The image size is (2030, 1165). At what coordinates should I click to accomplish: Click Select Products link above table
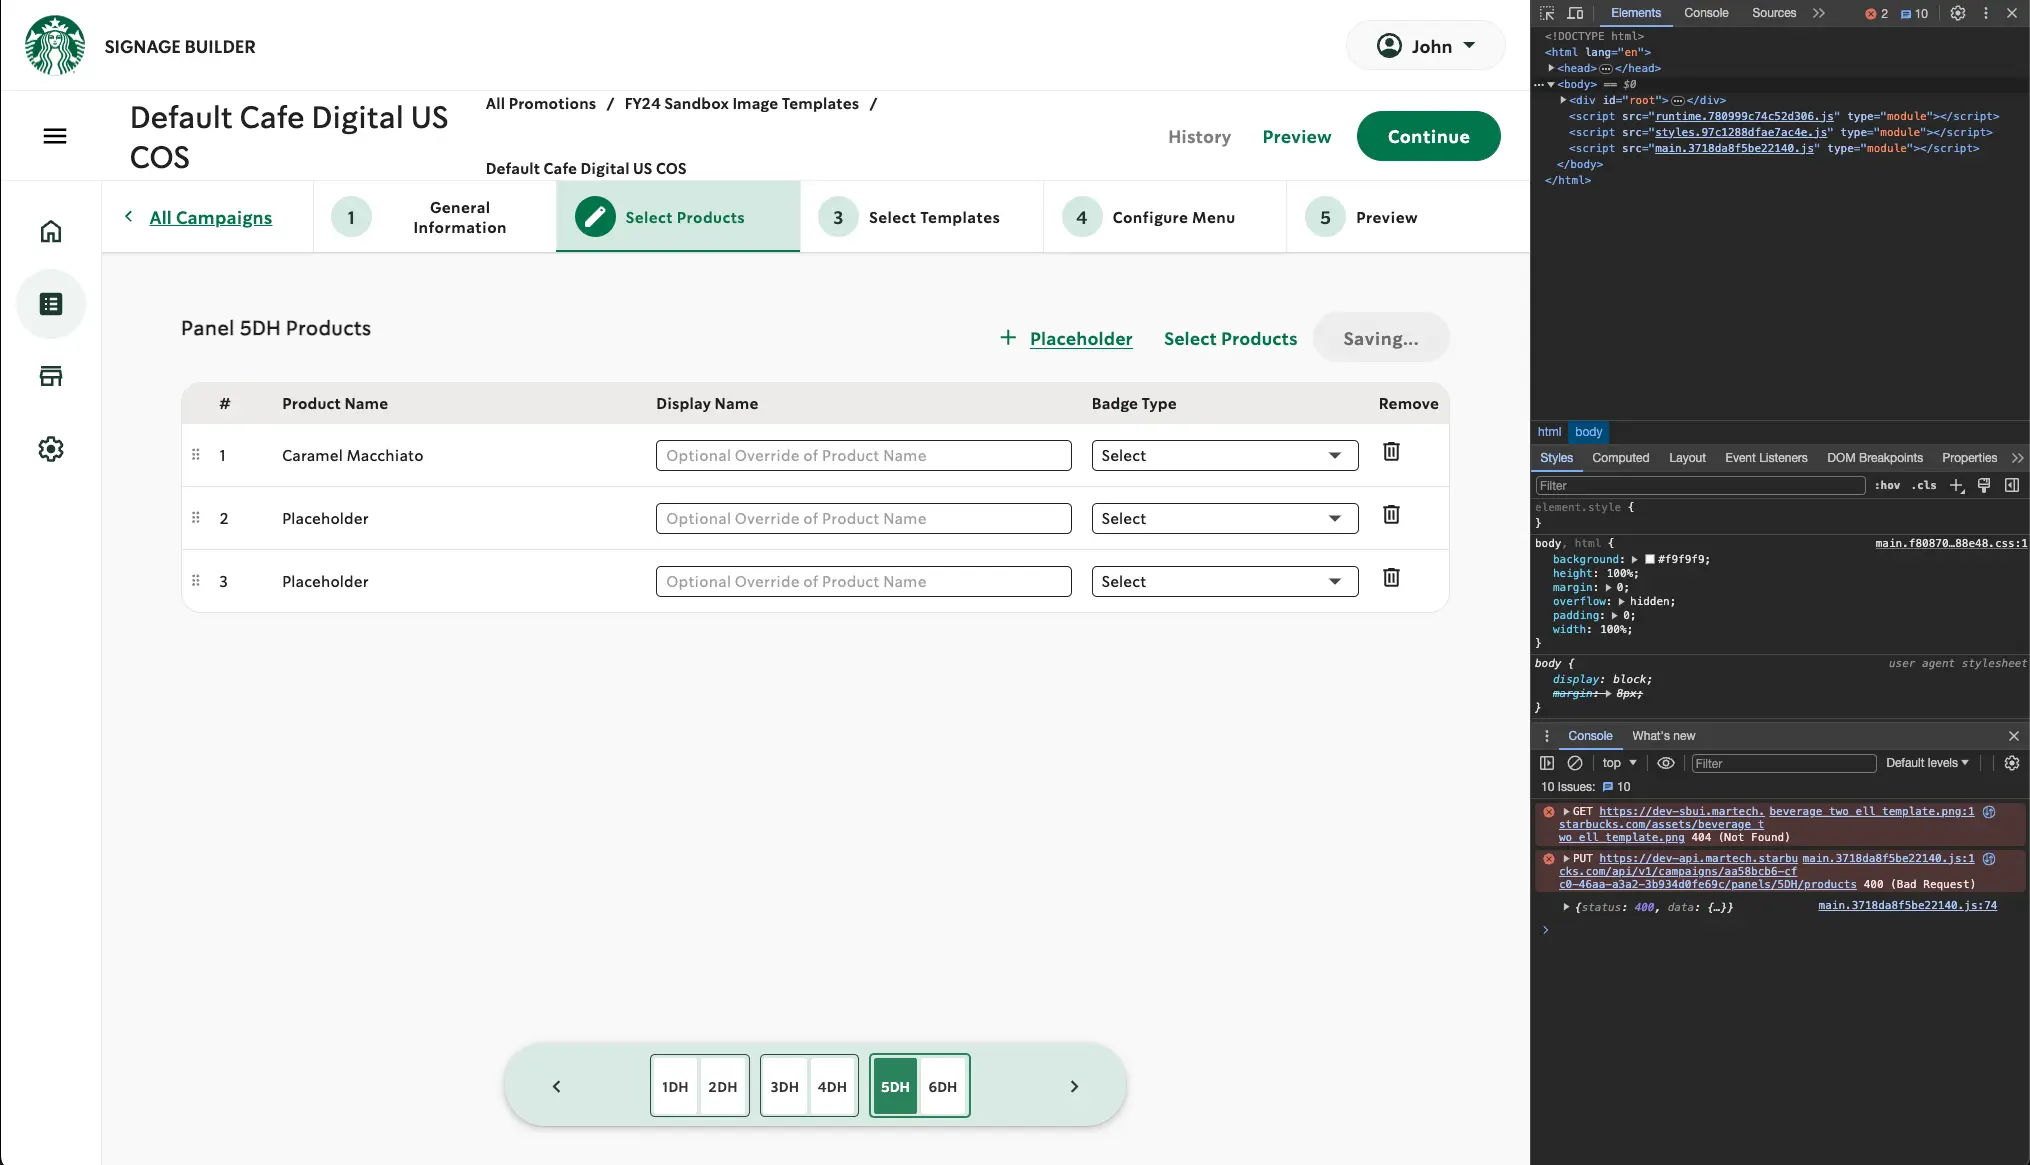pyautogui.click(x=1230, y=339)
